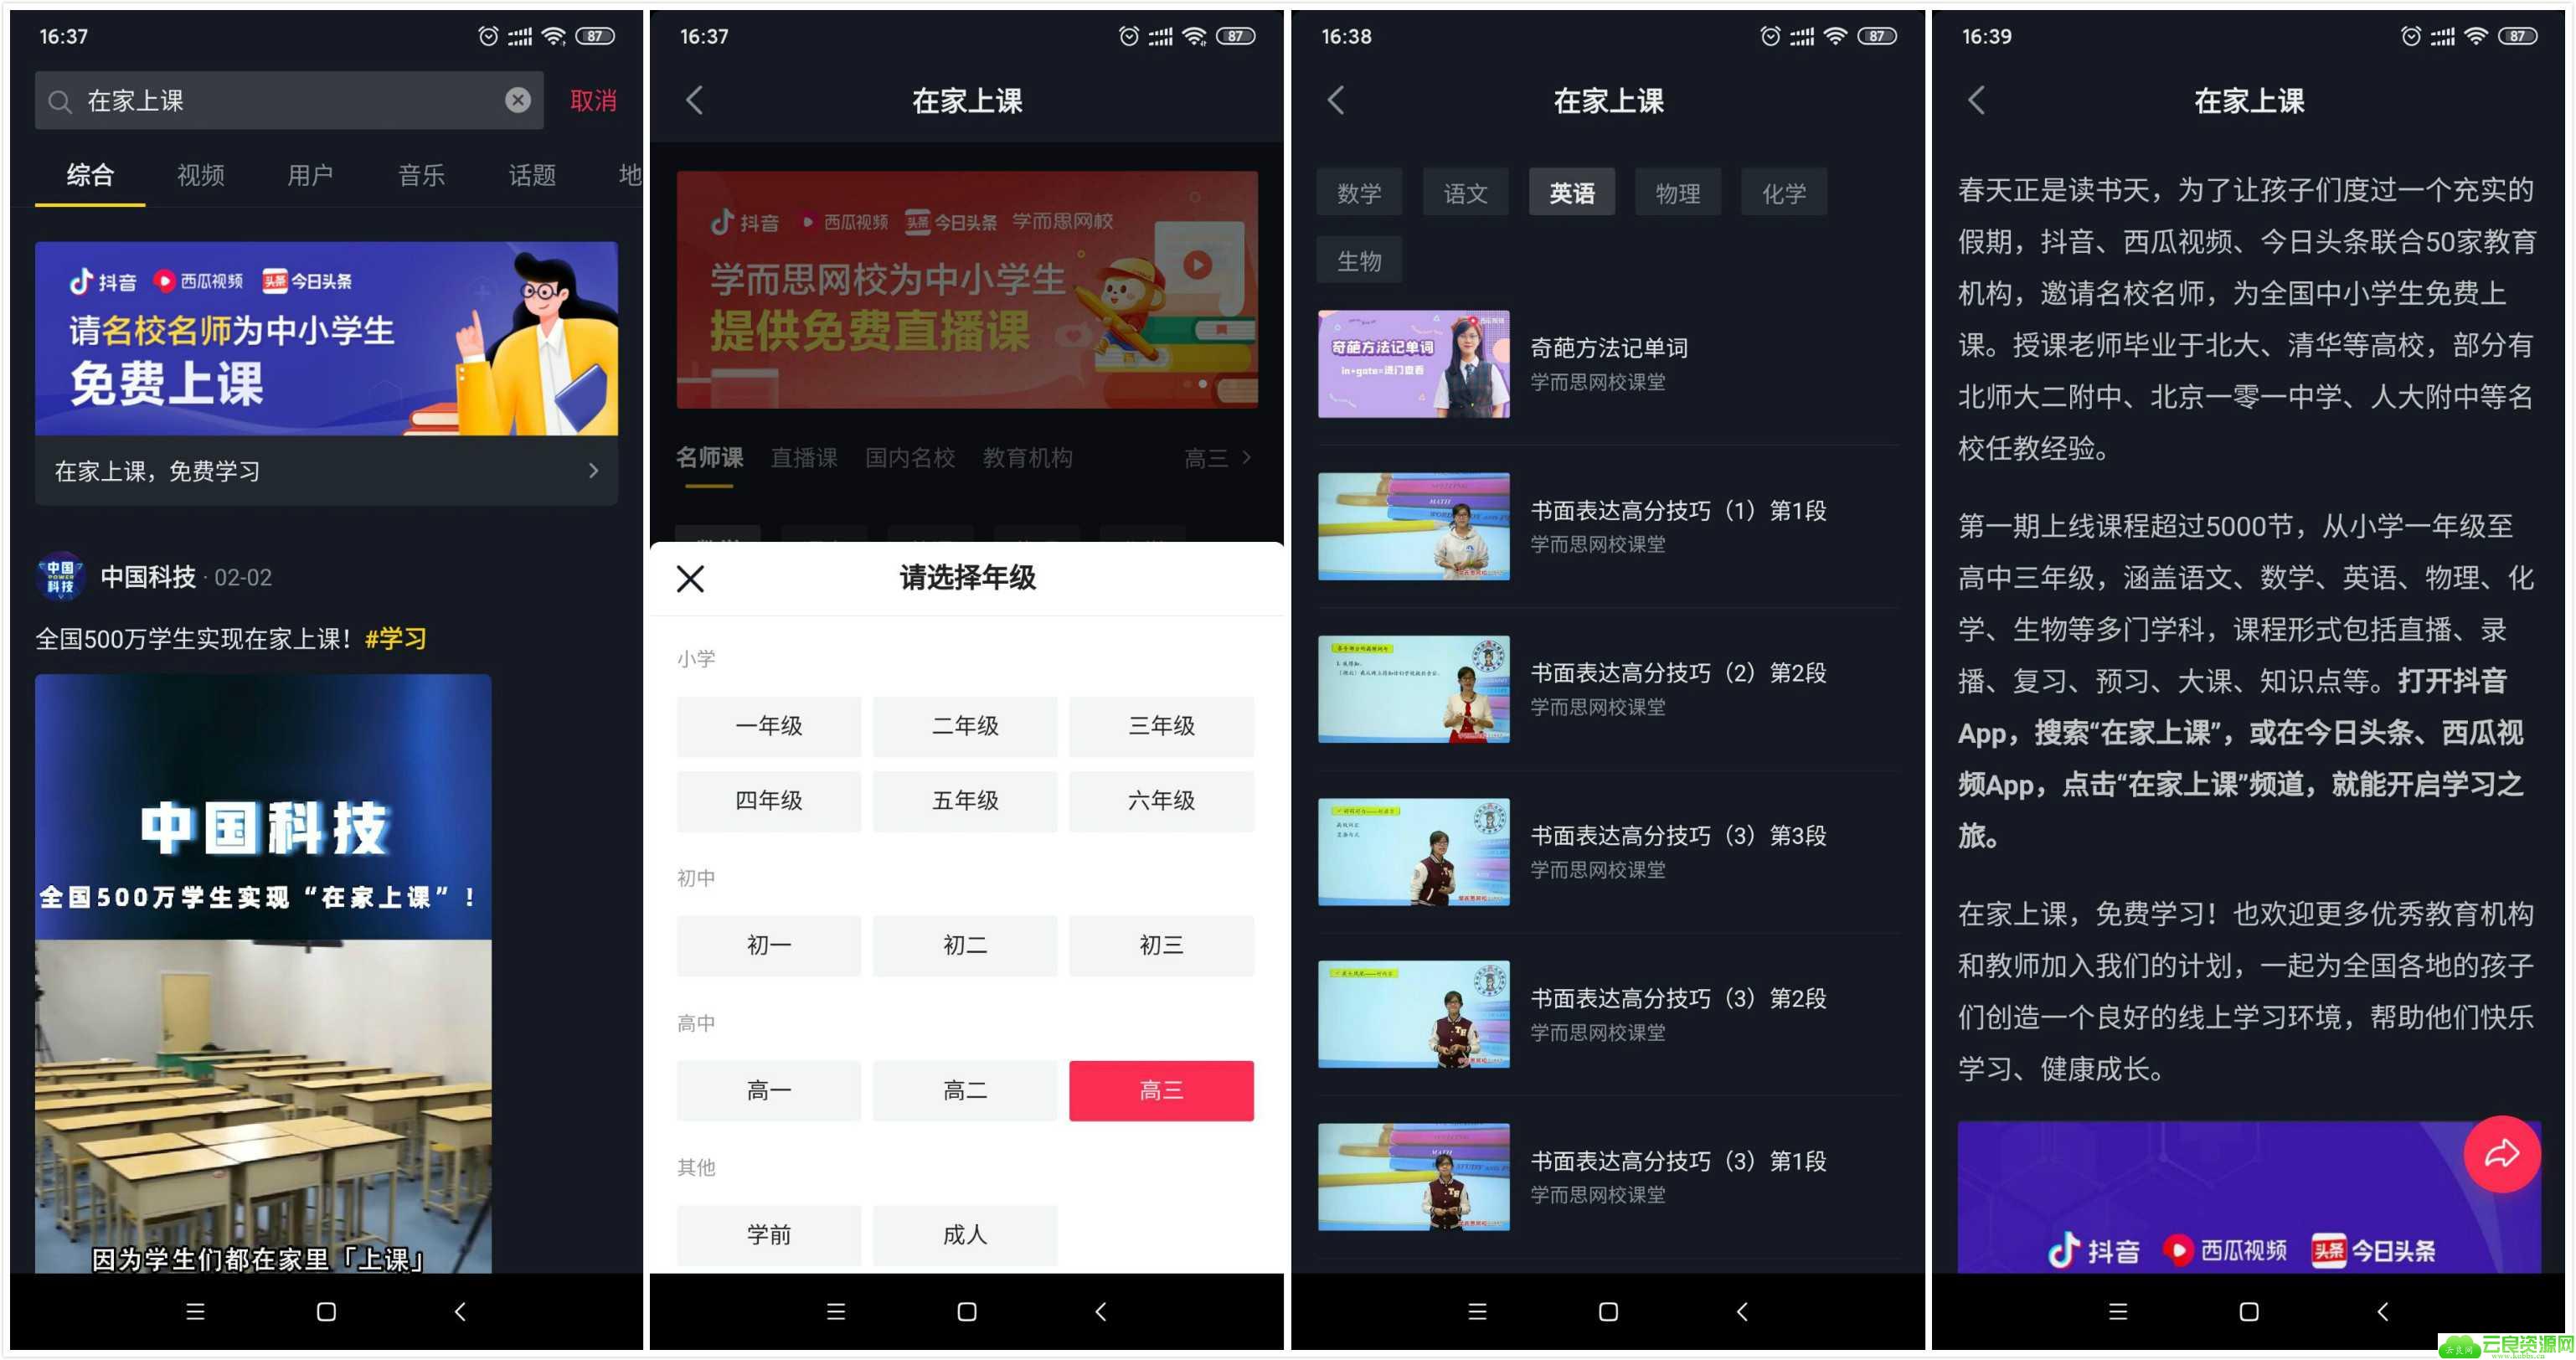The height and width of the screenshot is (1360, 2576).
Task: Select 英语 subject tab
Action: pos(1569,189)
